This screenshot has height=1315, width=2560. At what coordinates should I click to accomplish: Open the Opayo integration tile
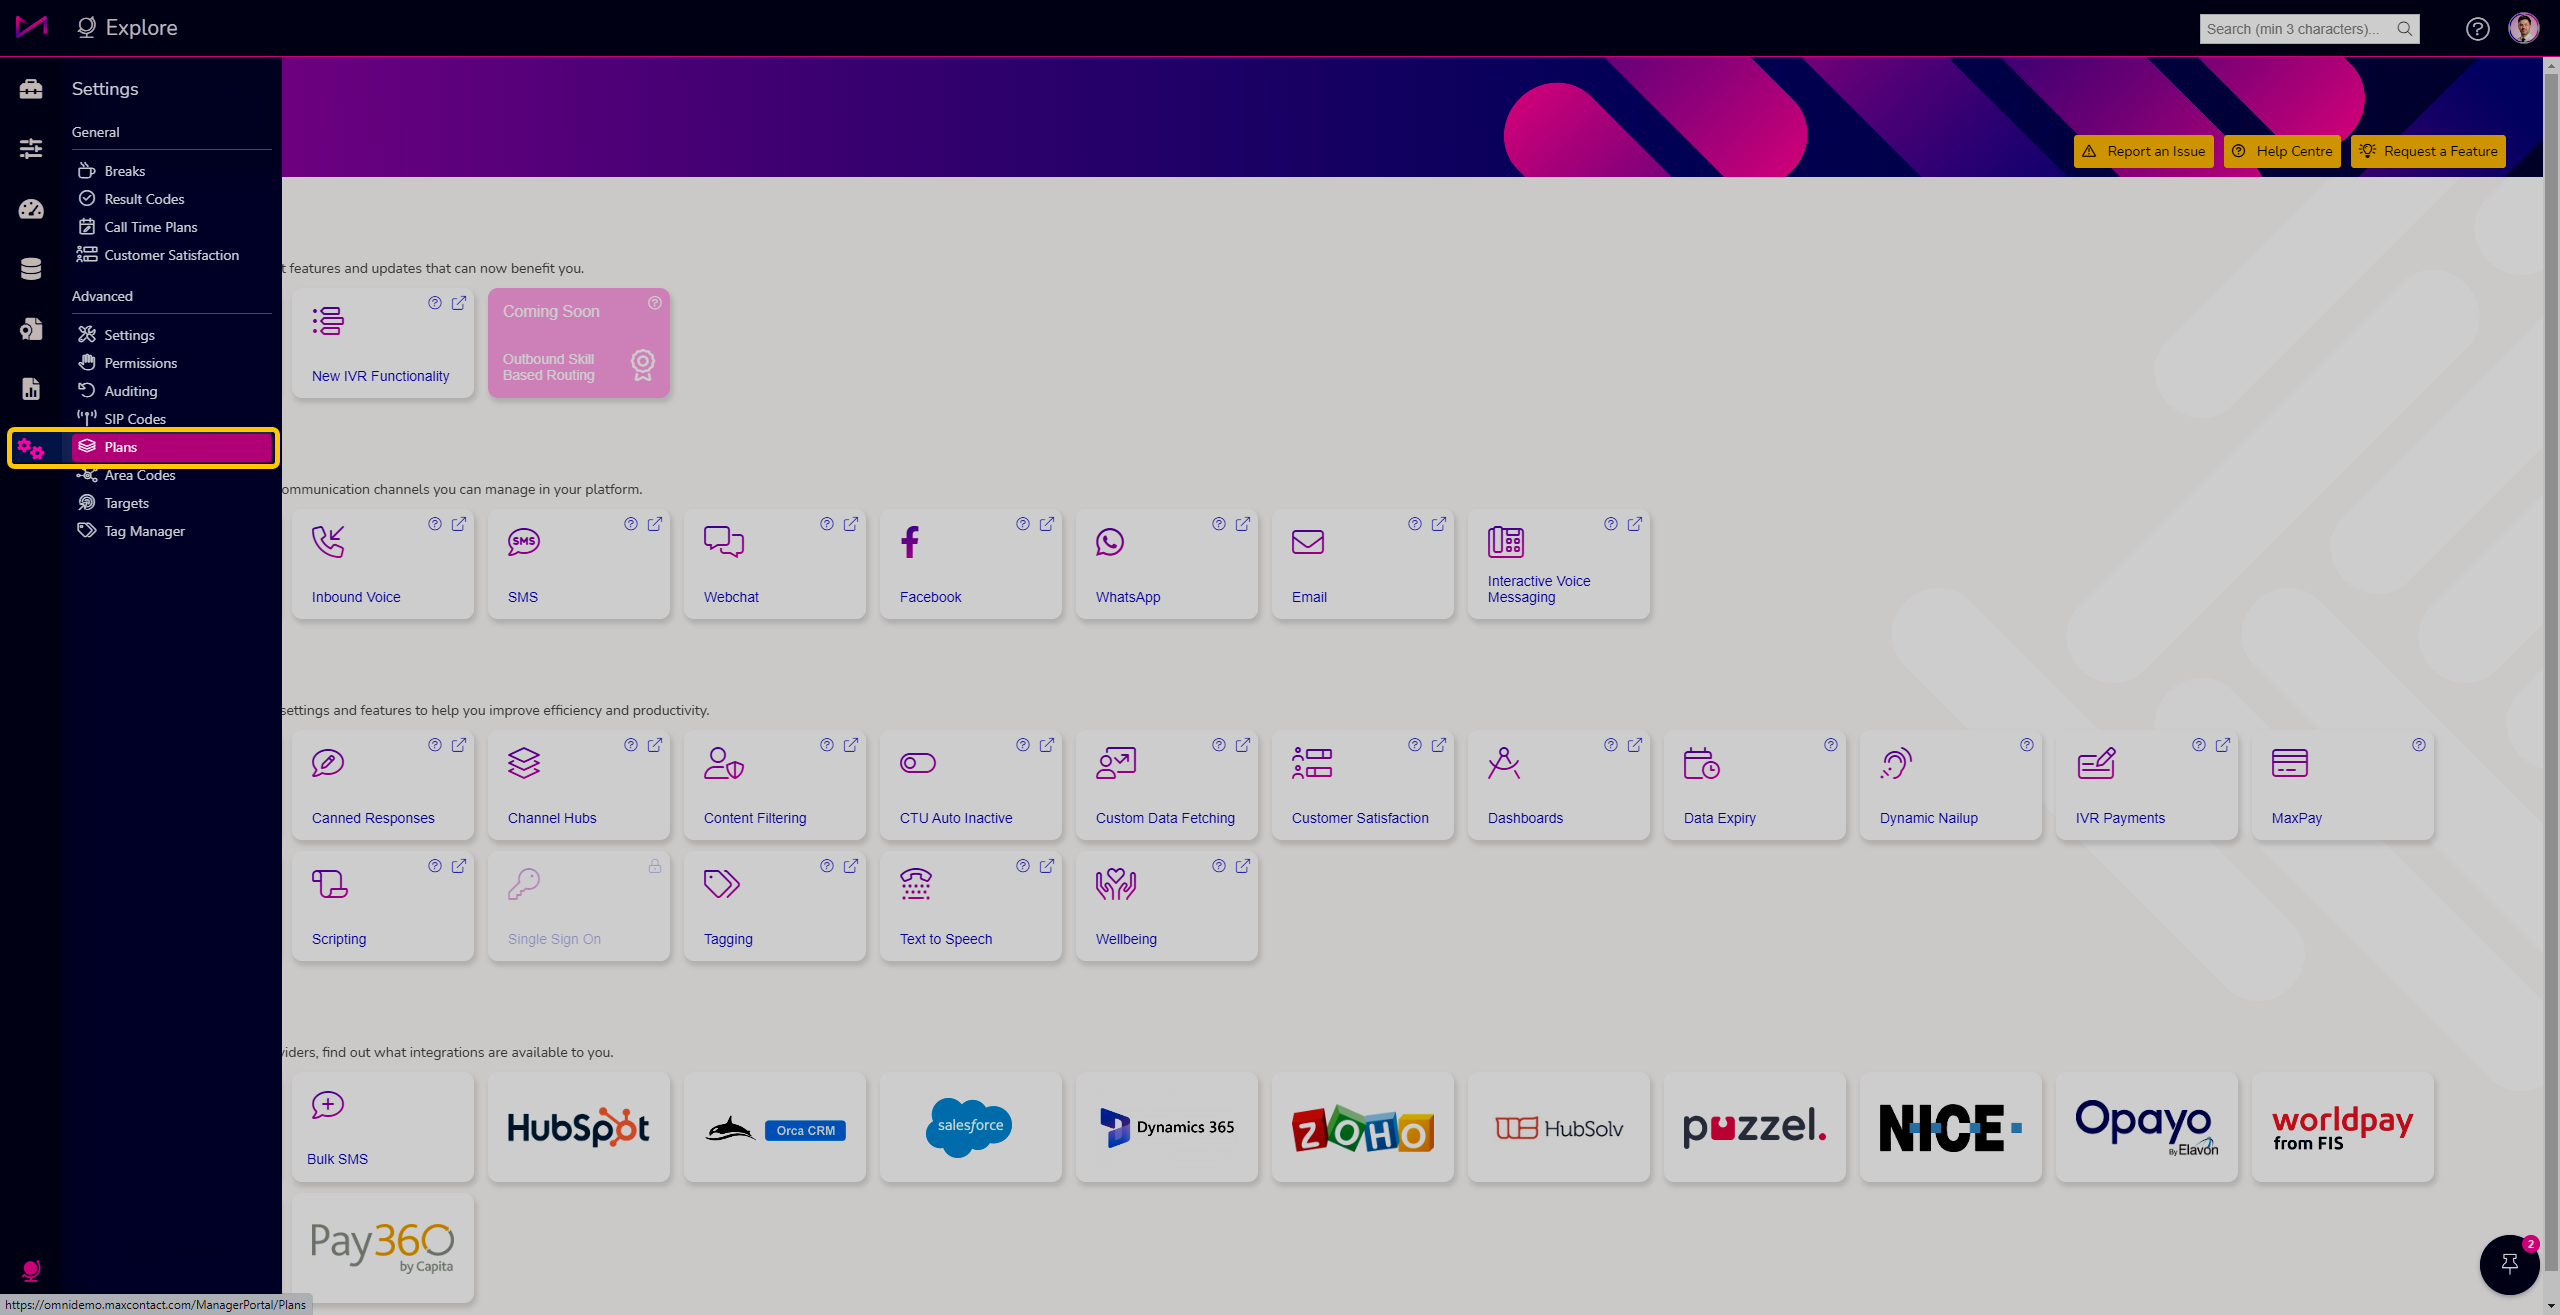(2147, 1127)
